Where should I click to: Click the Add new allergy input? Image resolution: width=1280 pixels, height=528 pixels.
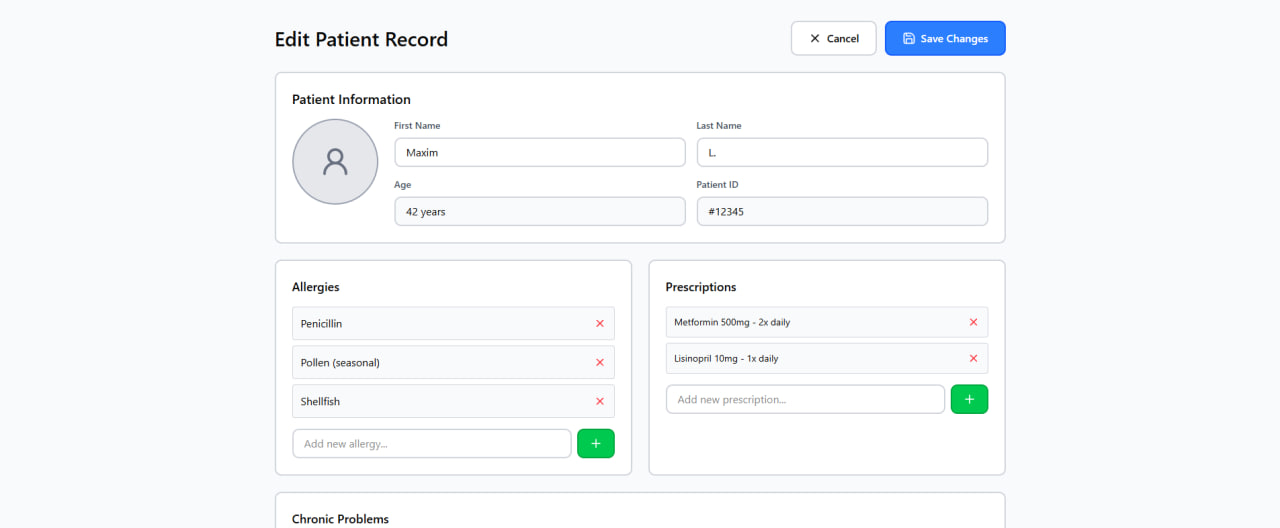pyautogui.click(x=432, y=443)
